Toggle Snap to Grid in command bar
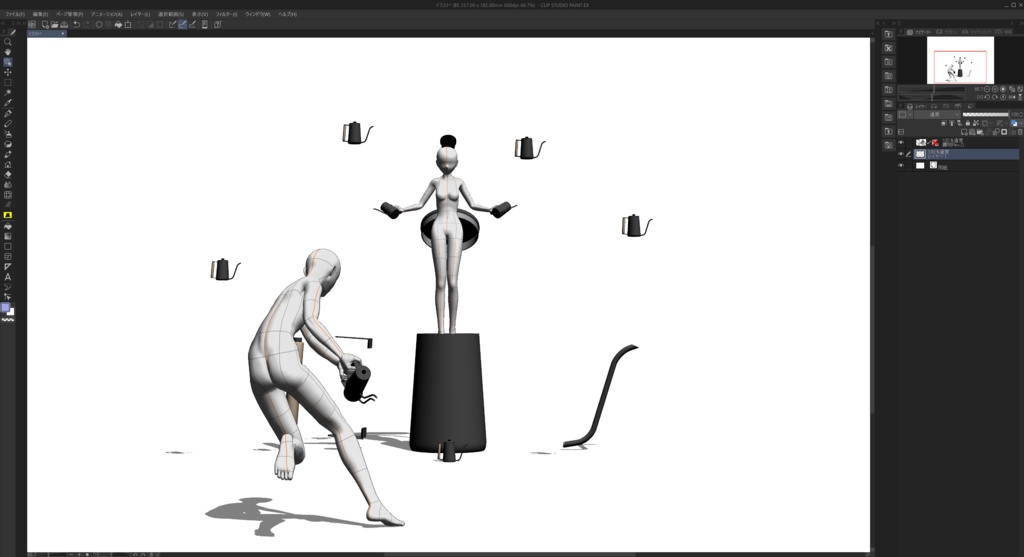Viewport: 1024px width, 557px height. (193, 24)
